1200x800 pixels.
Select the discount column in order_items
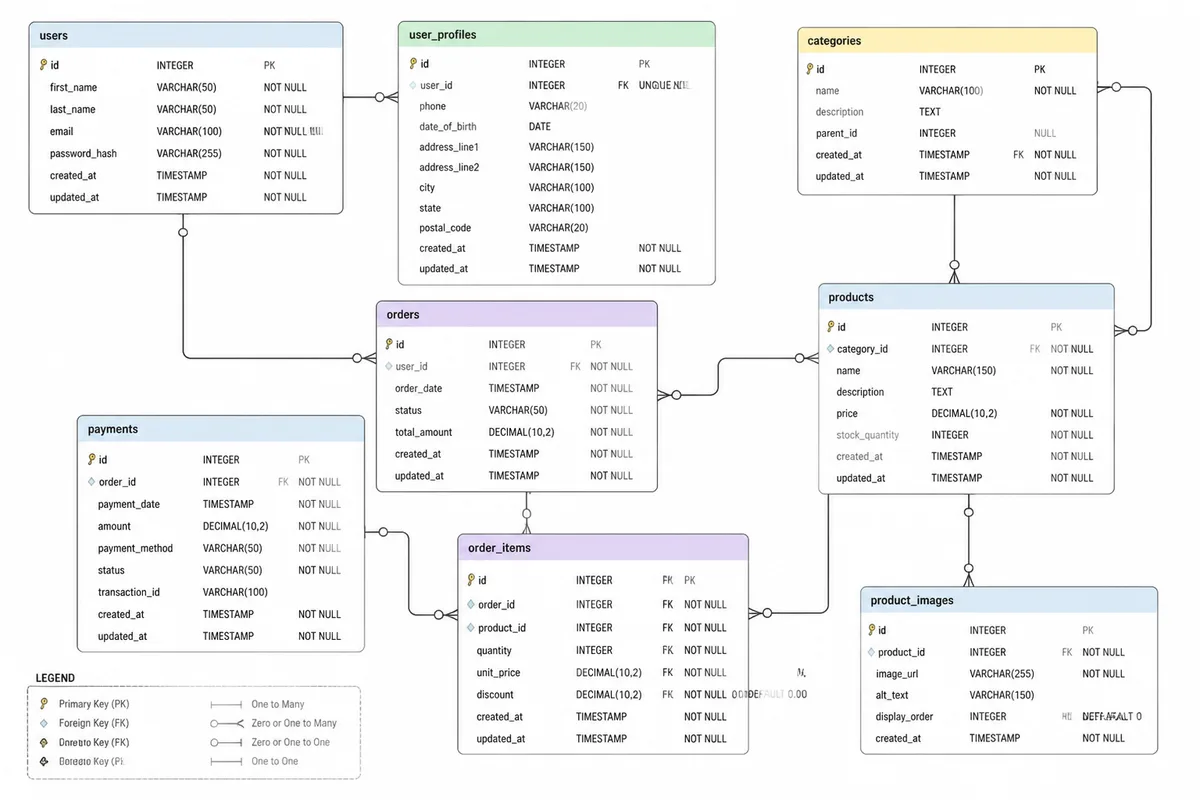[495, 694]
